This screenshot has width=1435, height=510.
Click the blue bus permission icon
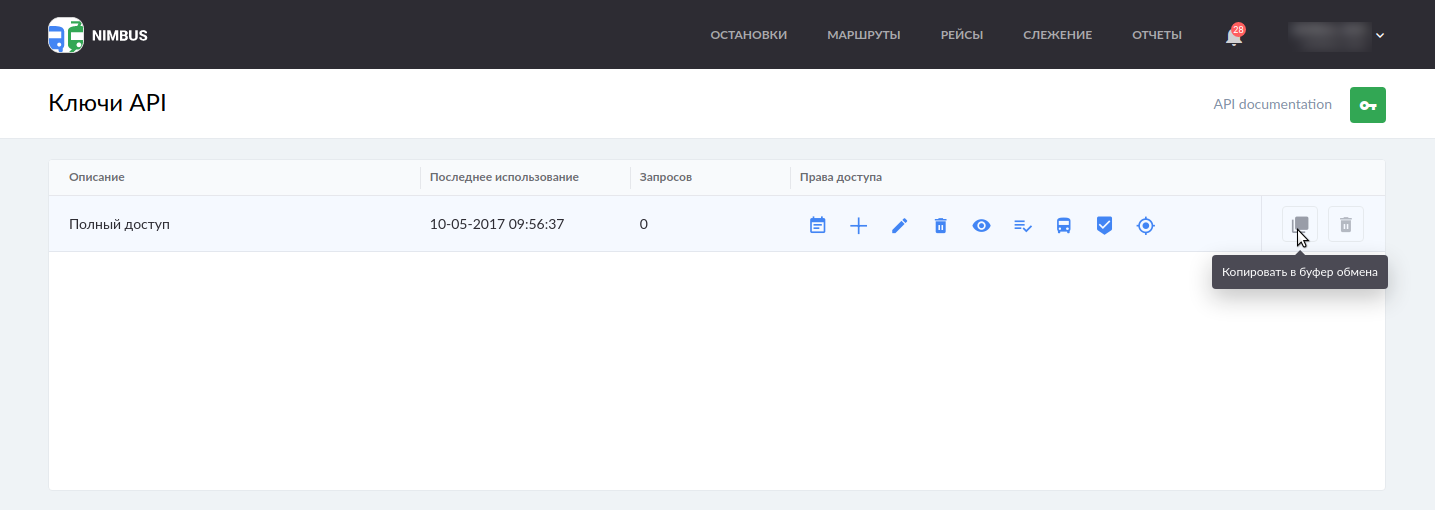[1064, 225]
